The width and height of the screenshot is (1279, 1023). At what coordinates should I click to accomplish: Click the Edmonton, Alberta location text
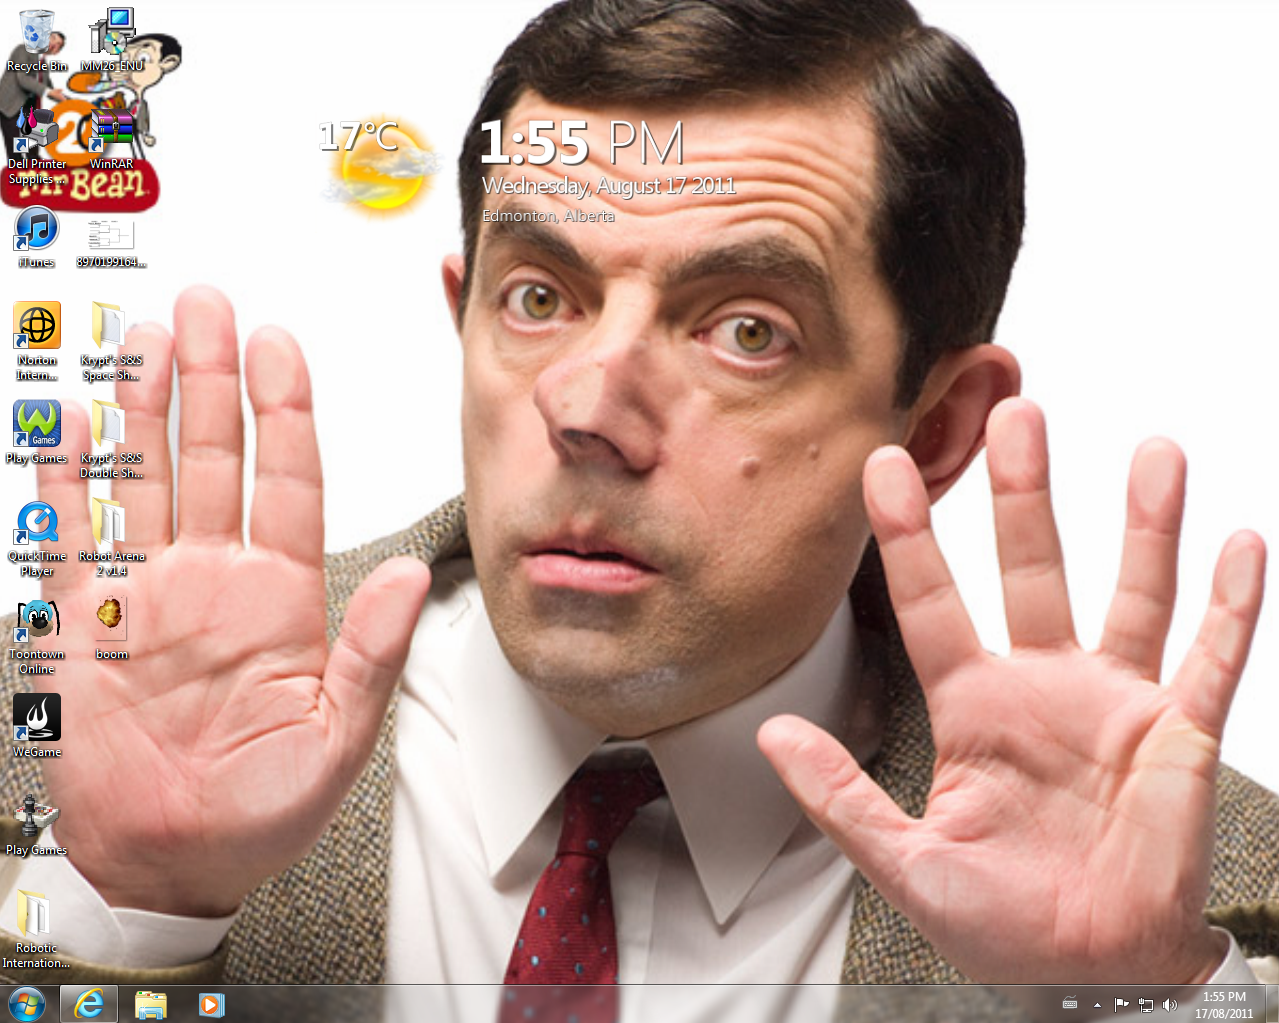[x=548, y=215]
